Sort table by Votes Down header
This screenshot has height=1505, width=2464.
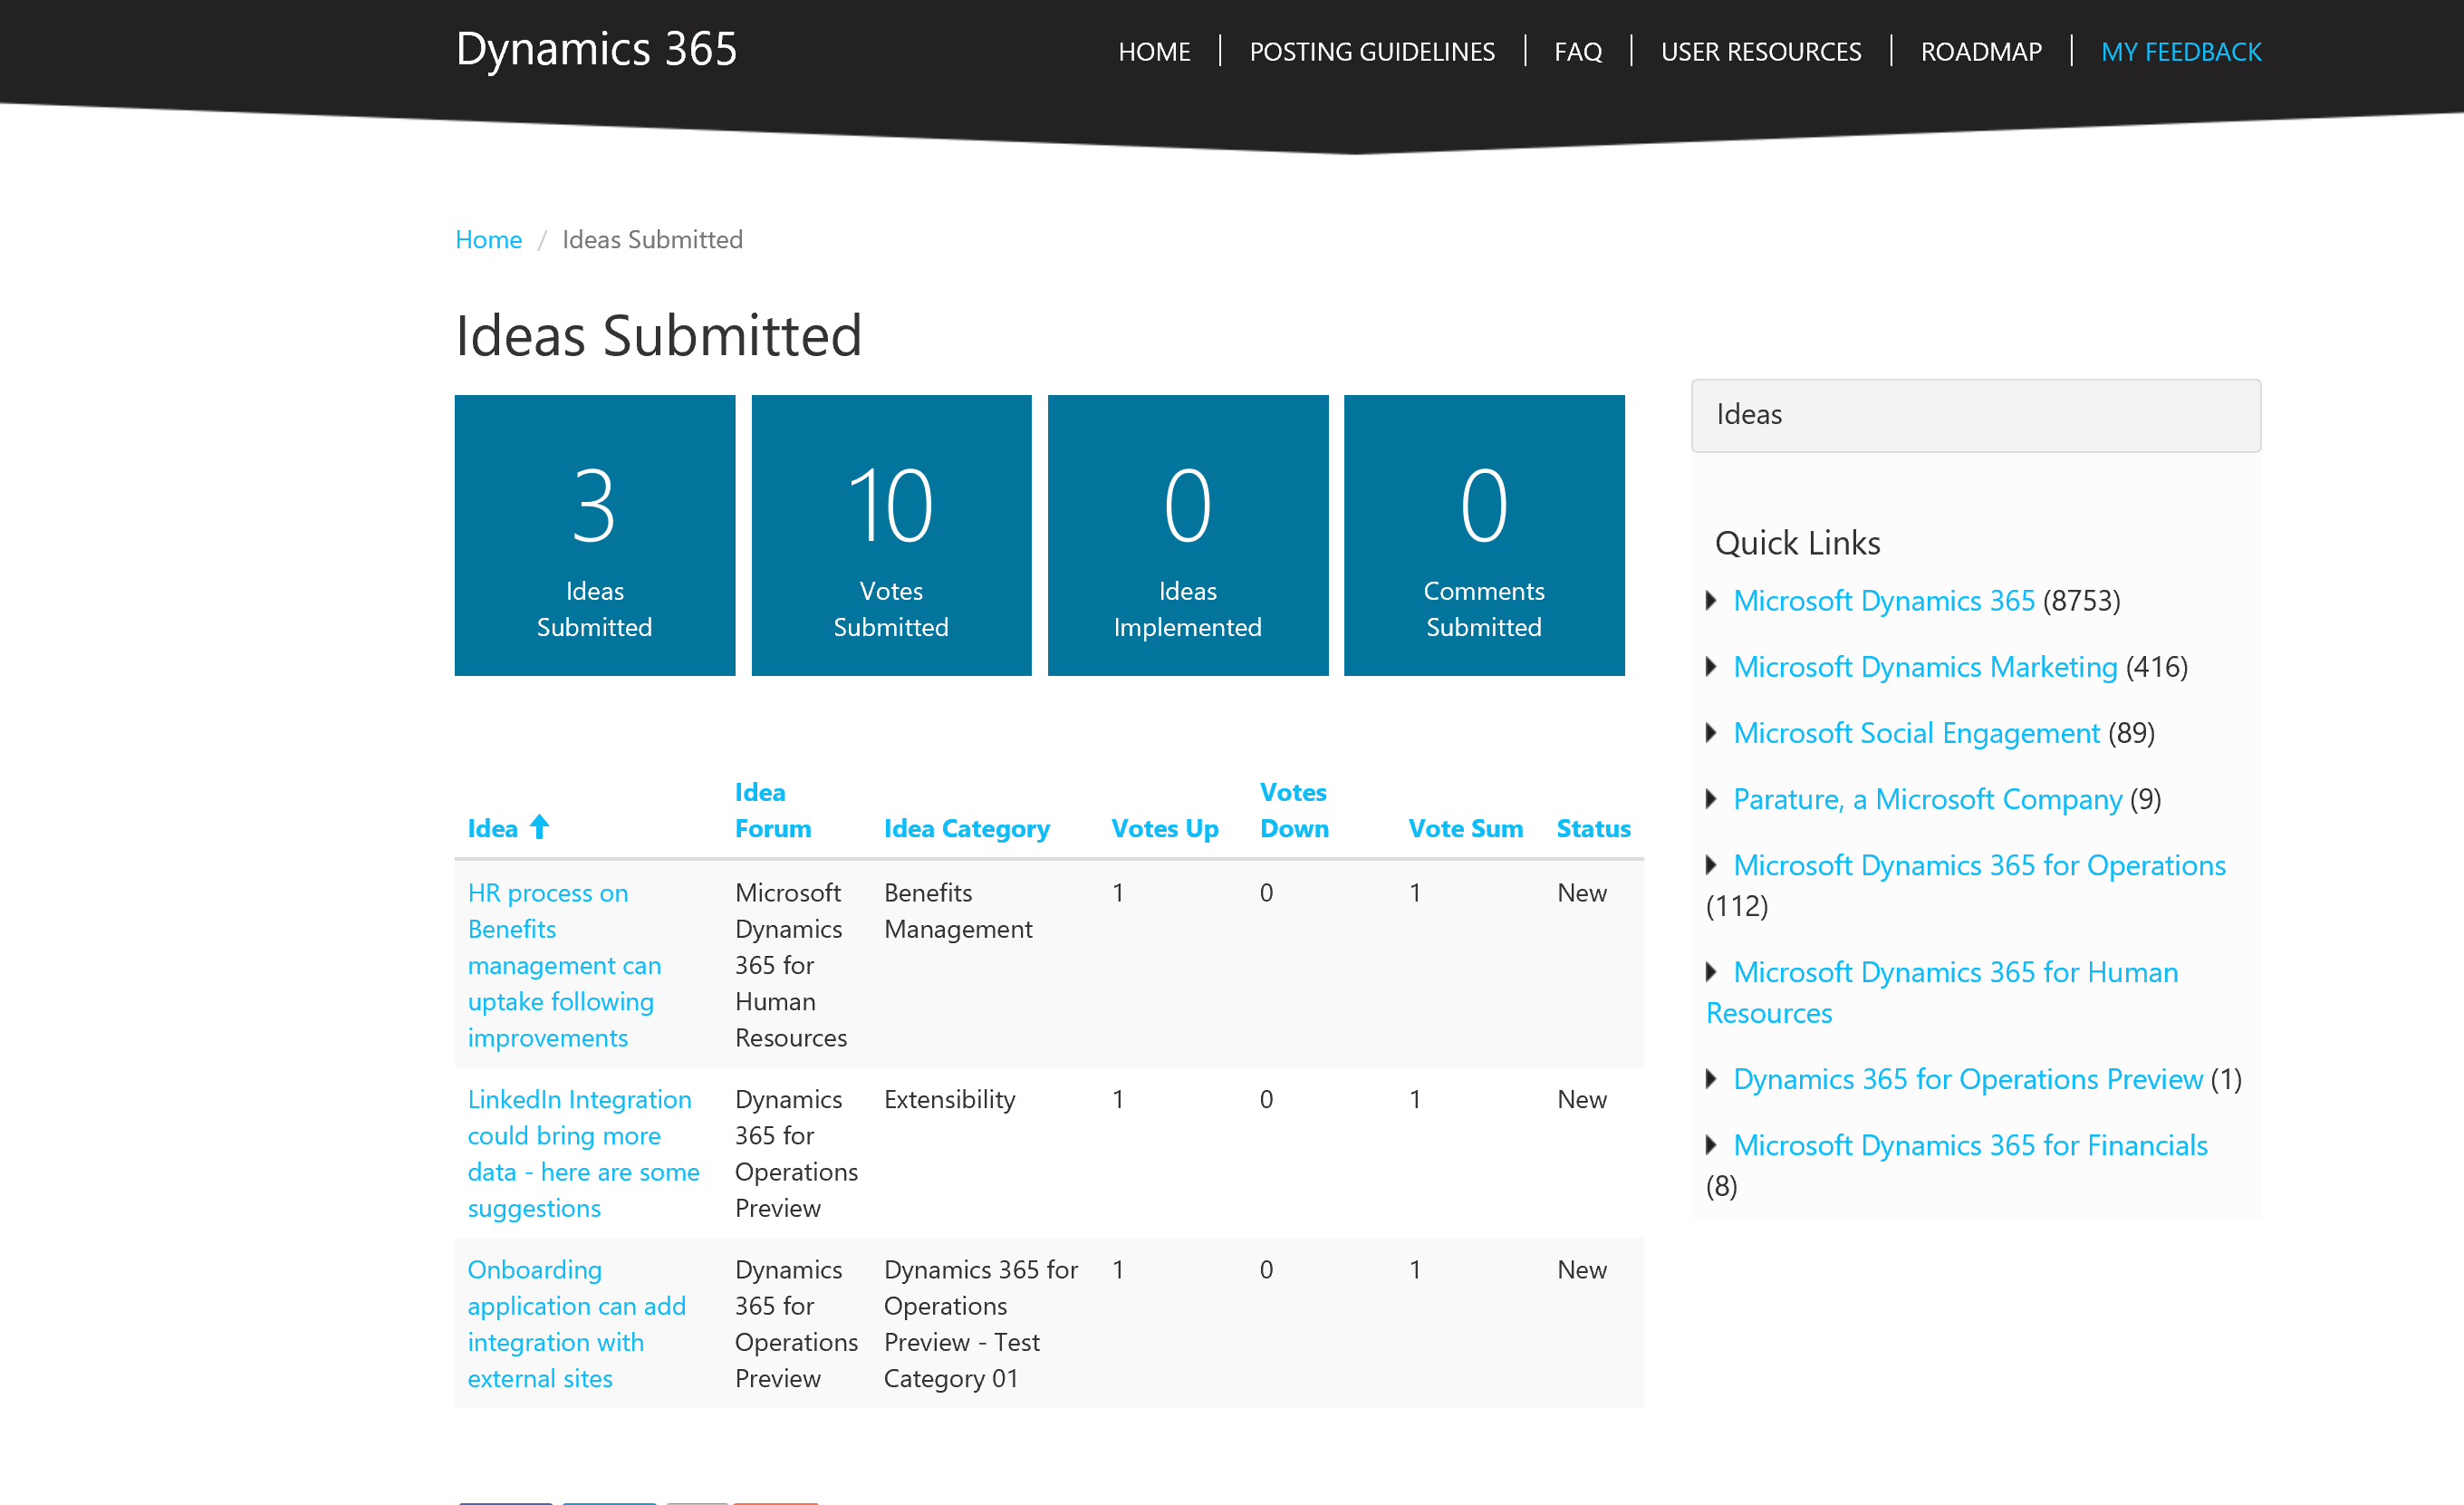[x=1294, y=810]
